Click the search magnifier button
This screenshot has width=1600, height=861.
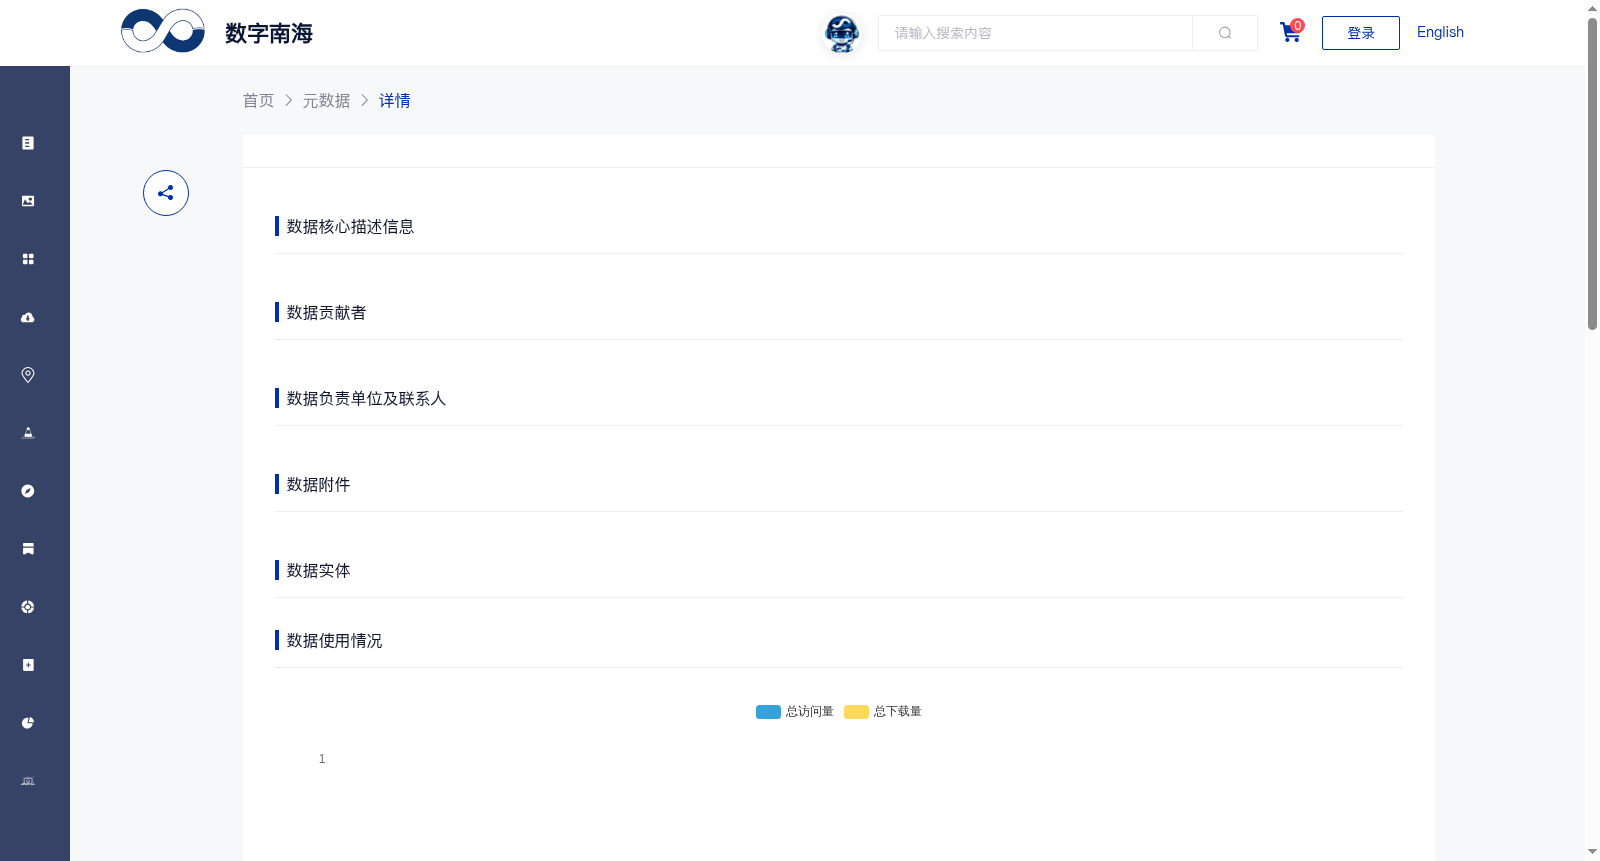click(x=1225, y=33)
